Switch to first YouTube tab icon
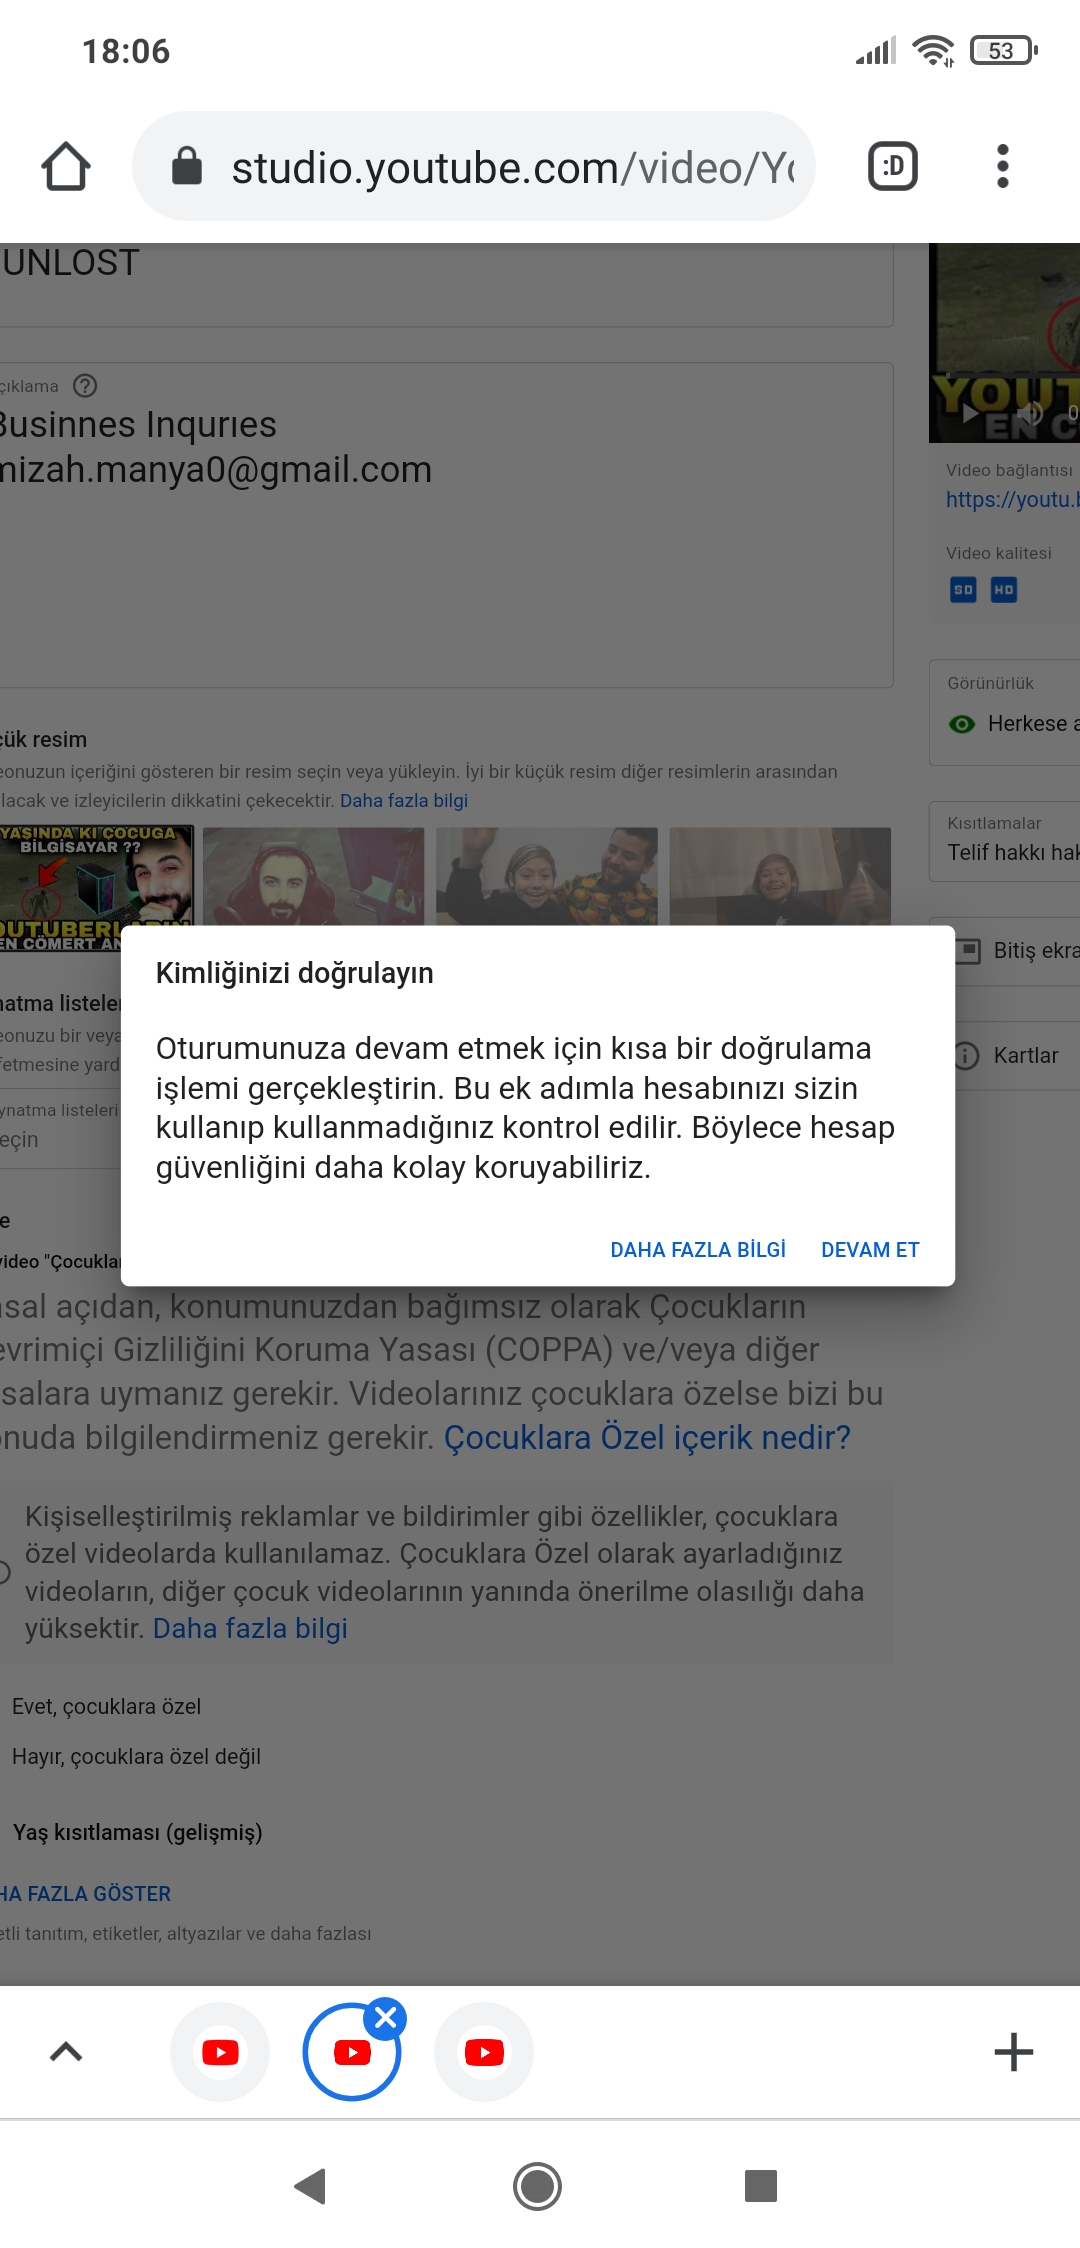The height and width of the screenshot is (2248, 1080). pyautogui.click(x=220, y=2052)
